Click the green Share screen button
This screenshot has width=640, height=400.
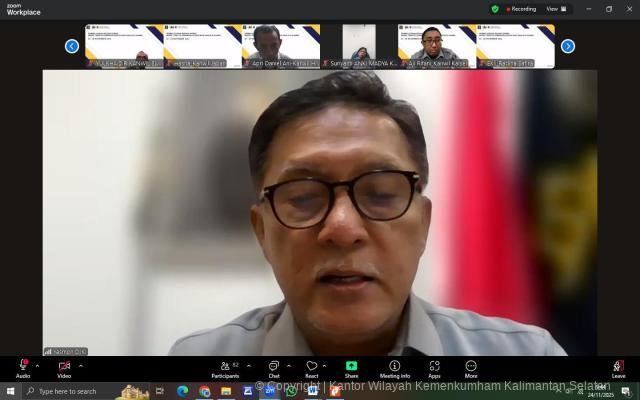tap(351, 367)
